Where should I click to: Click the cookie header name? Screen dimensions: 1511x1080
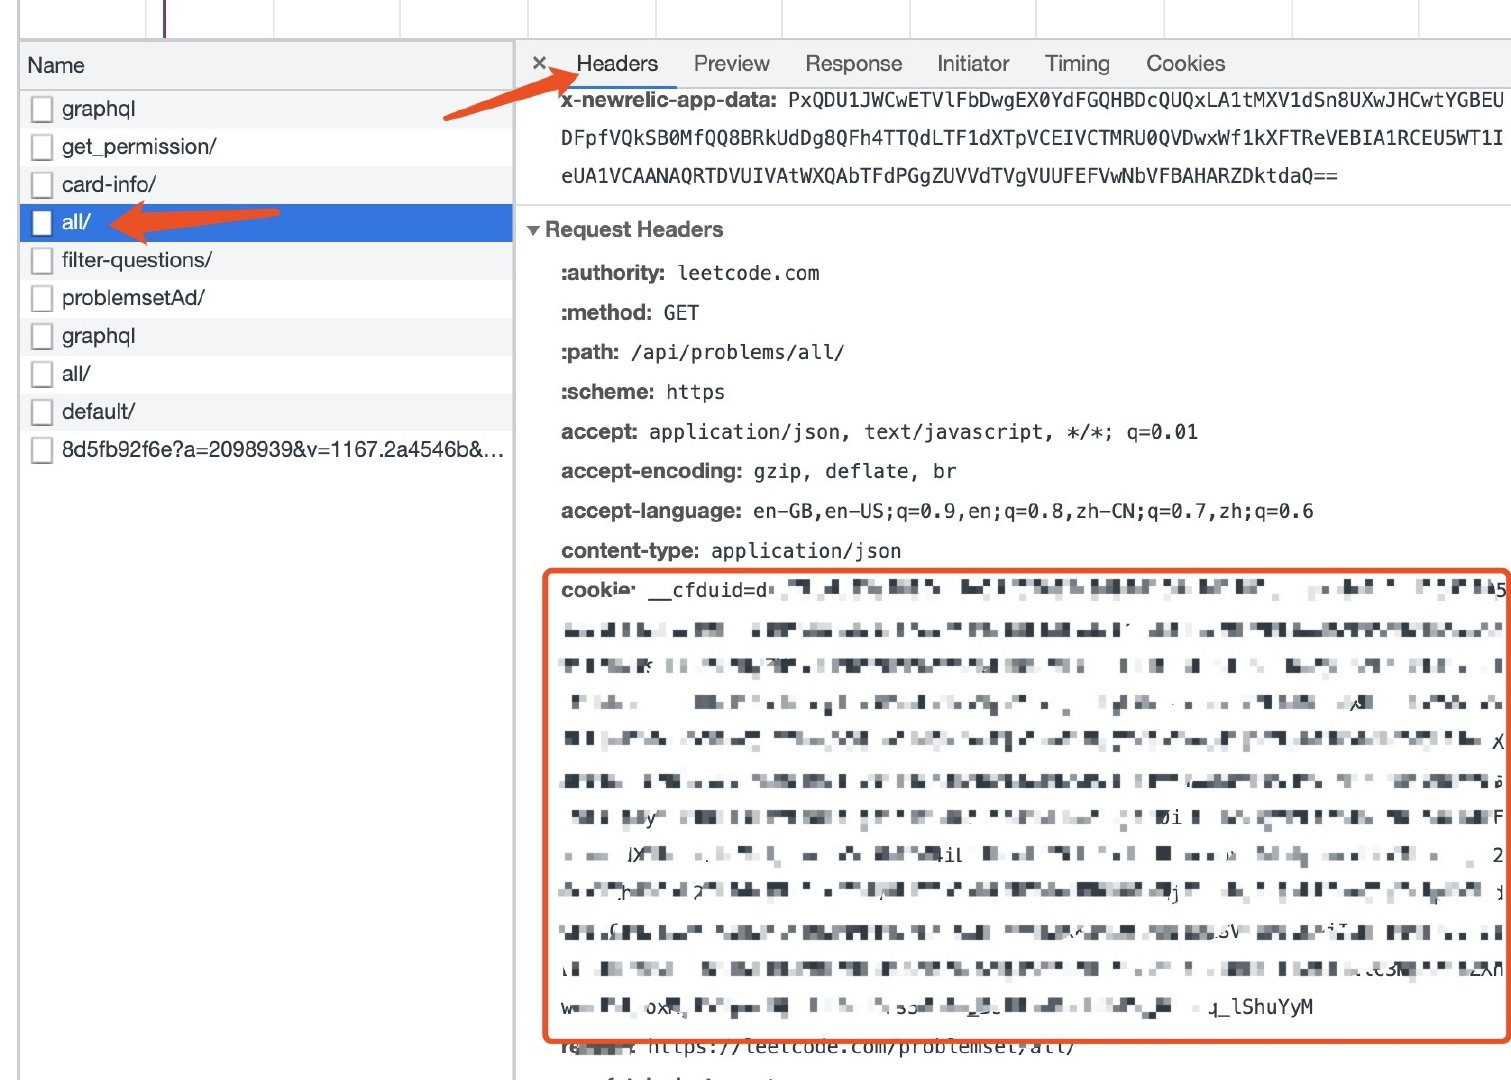(598, 590)
